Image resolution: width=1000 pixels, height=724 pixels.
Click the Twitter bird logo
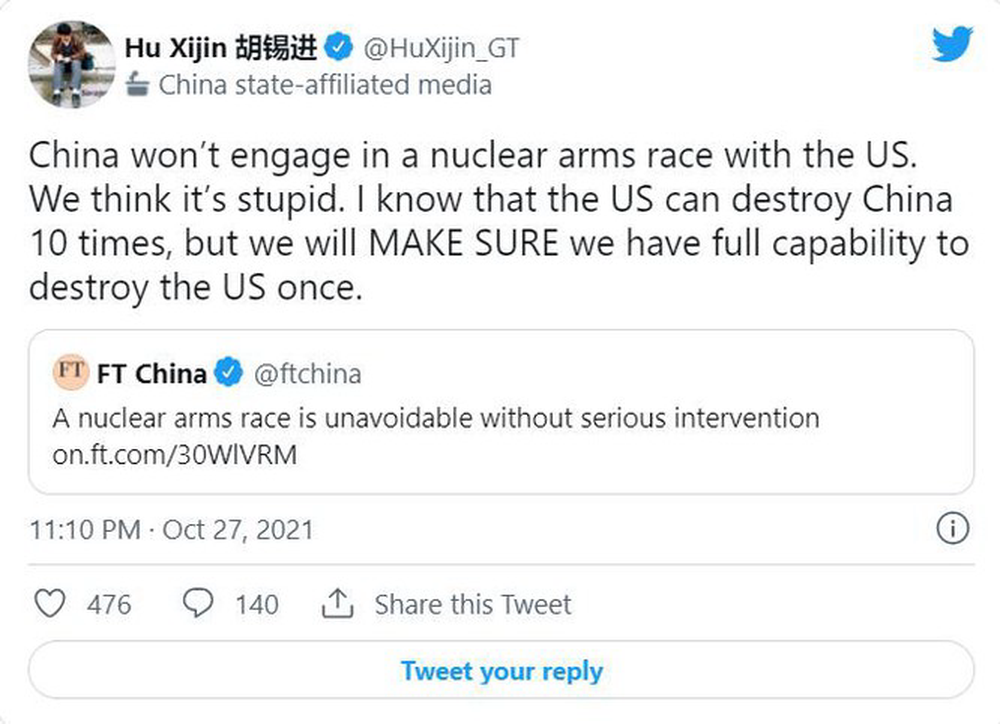click(x=952, y=44)
